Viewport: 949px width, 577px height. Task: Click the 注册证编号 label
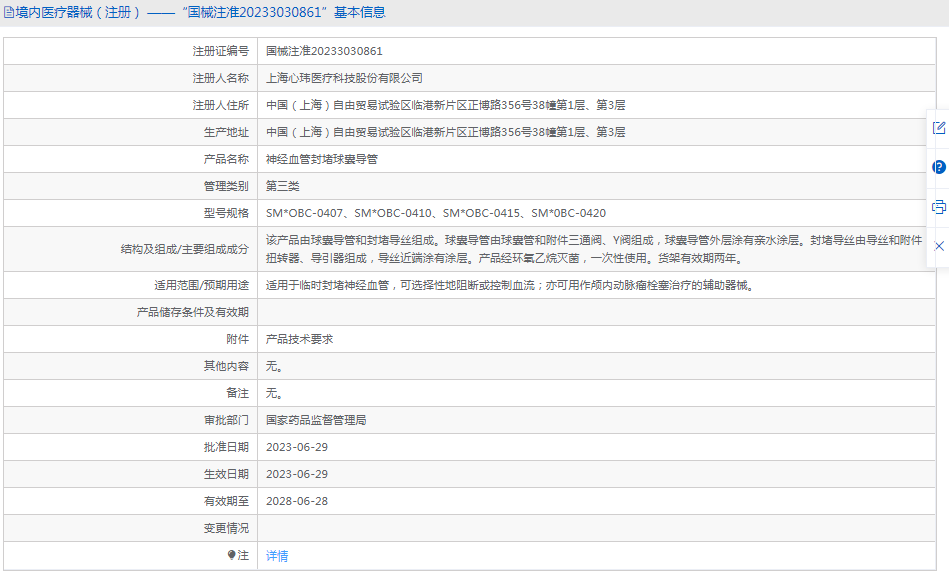(220, 51)
